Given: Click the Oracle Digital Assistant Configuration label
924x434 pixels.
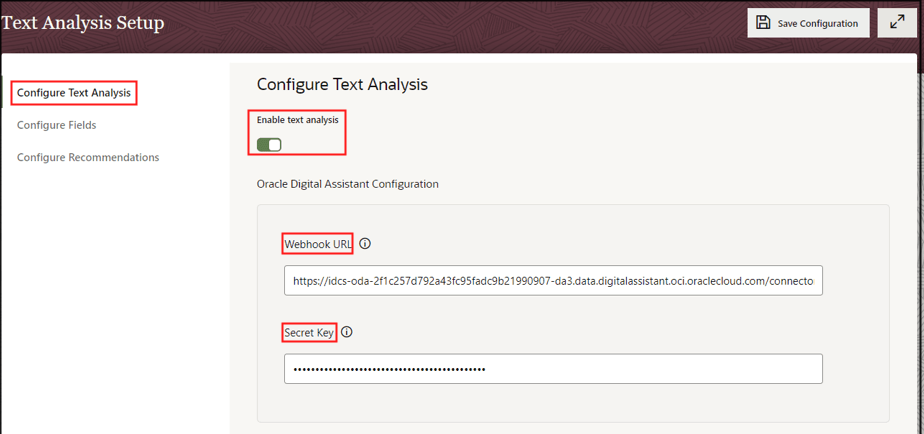Looking at the screenshot, I should click(348, 184).
